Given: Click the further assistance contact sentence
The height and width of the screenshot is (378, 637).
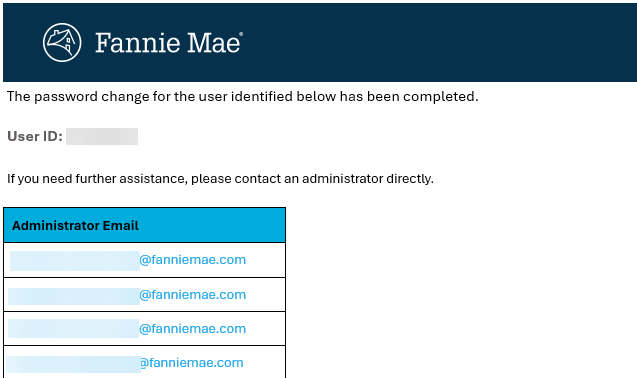Looking at the screenshot, I should 220,179.
